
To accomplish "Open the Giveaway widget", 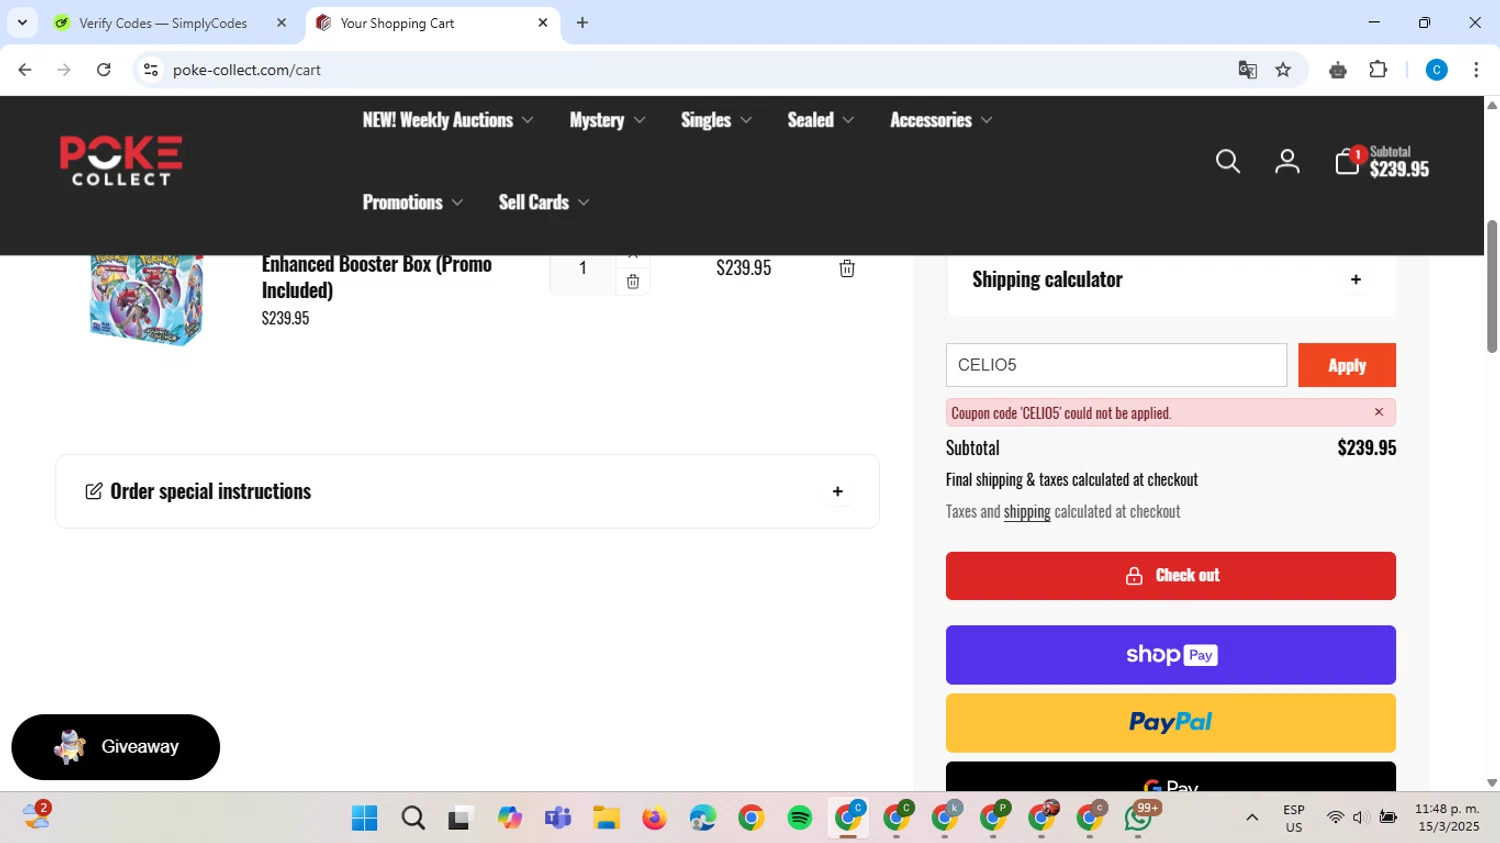I will pyautogui.click(x=115, y=747).
